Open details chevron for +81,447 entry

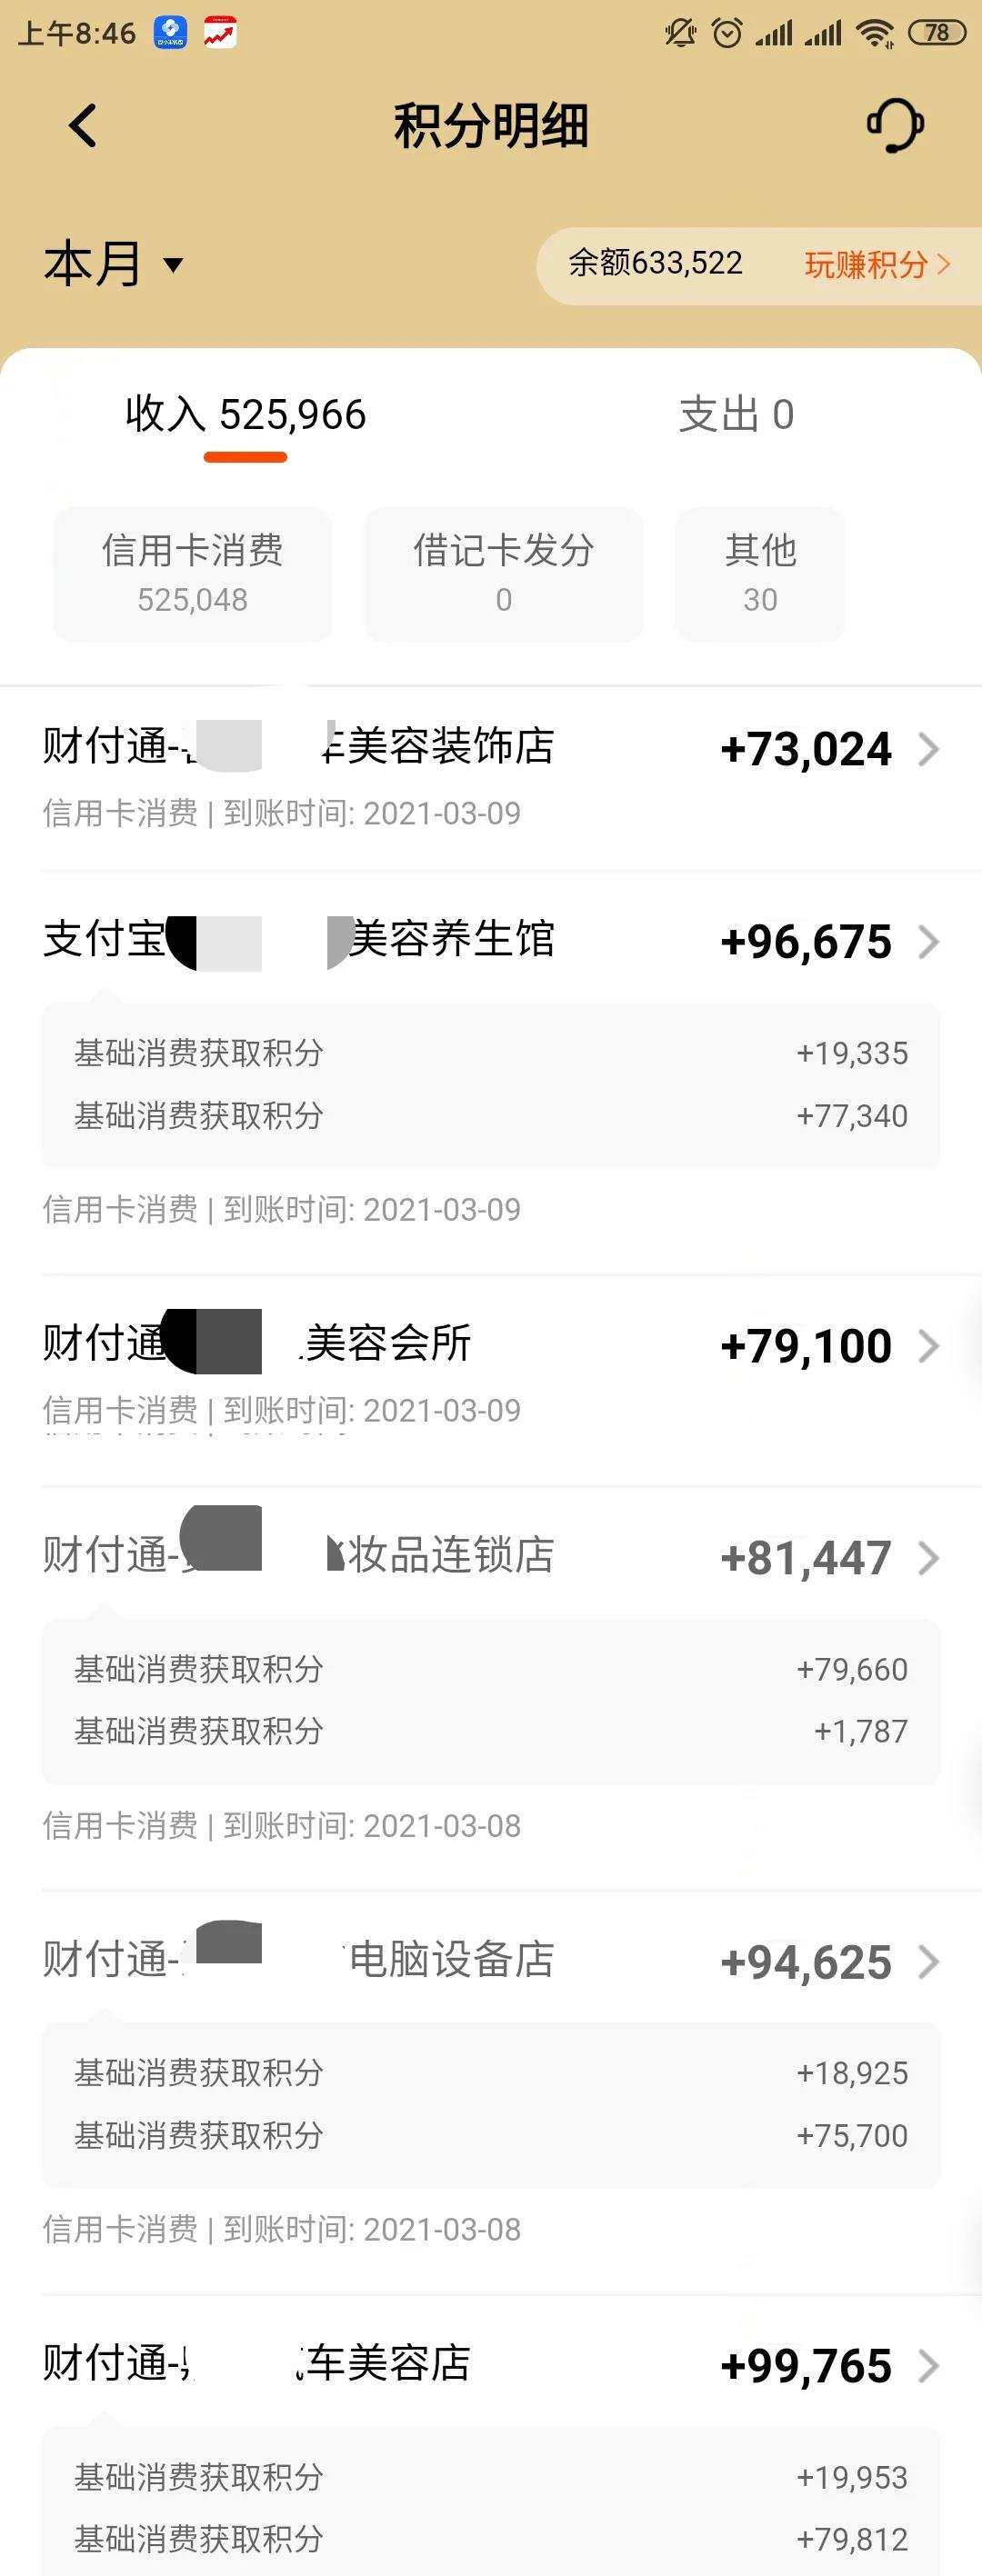point(929,1558)
